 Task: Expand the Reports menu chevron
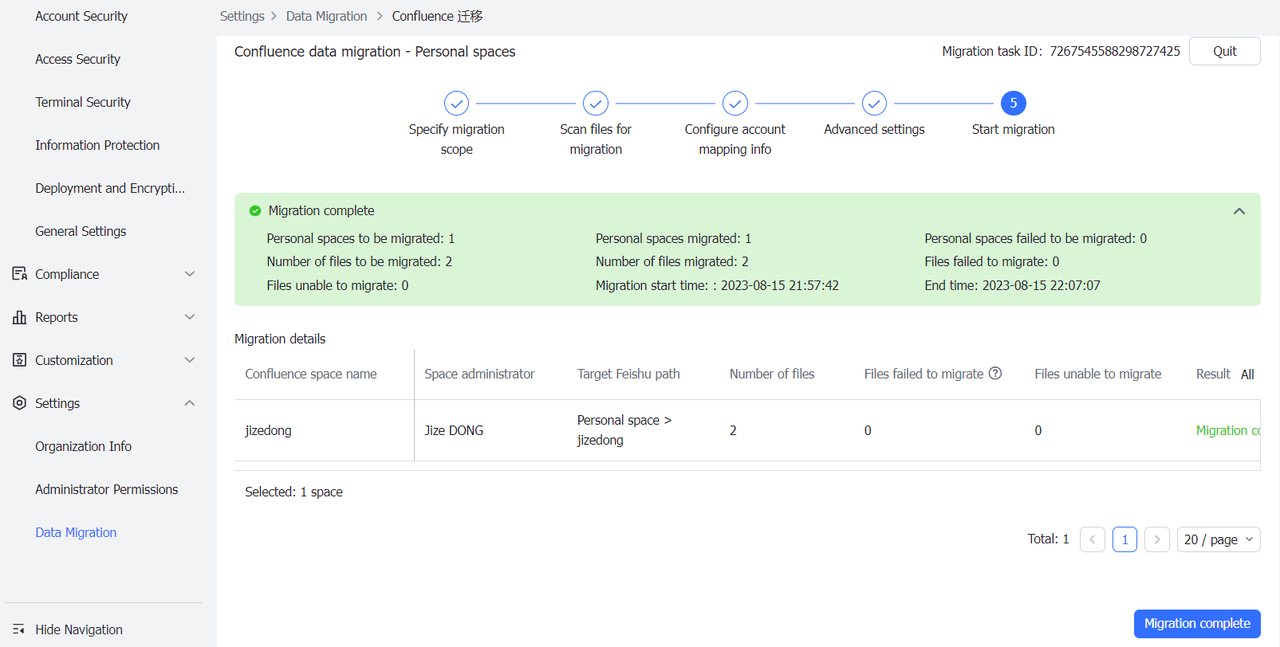tap(190, 317)
